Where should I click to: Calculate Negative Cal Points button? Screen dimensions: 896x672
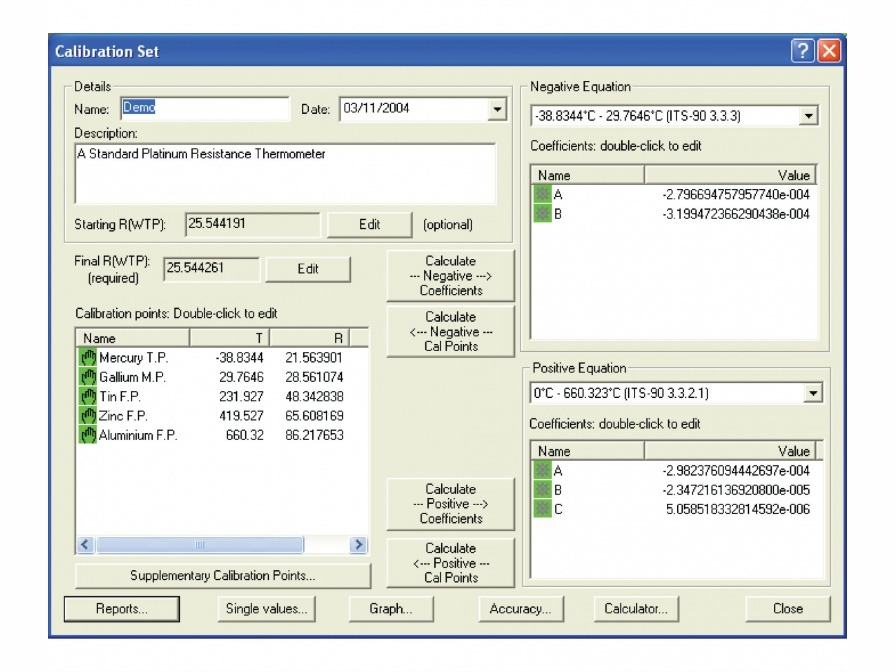click(x=450, y=331)
